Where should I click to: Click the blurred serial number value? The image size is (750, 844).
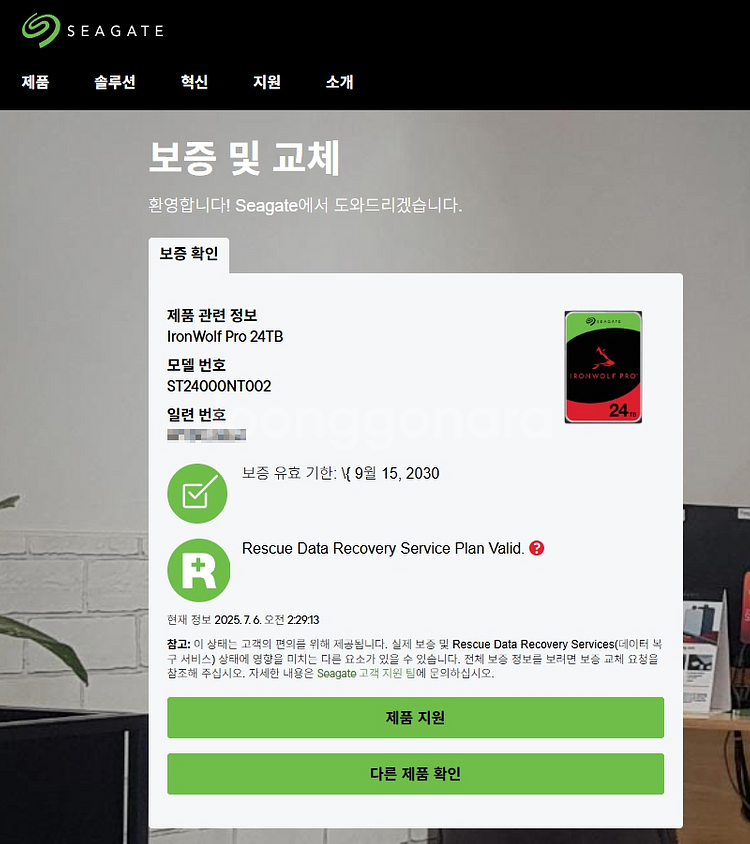tap(206, 435)
